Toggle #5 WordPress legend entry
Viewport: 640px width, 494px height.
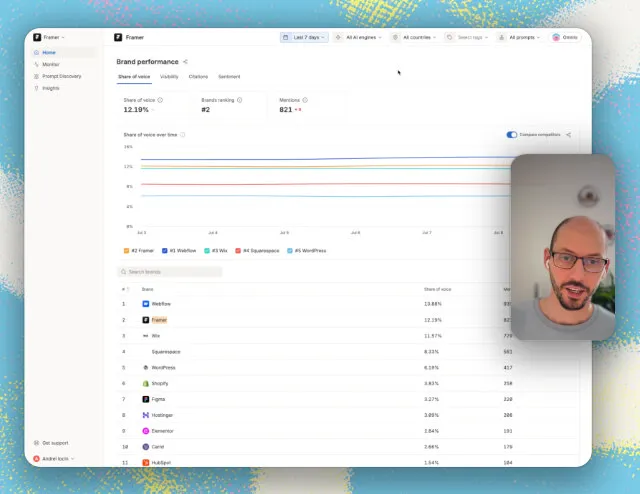[x=307, y=251]
